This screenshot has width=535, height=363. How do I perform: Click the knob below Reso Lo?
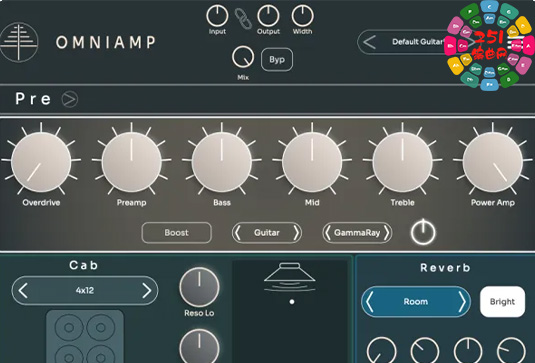pyautogui.click(x=200, y=346)
